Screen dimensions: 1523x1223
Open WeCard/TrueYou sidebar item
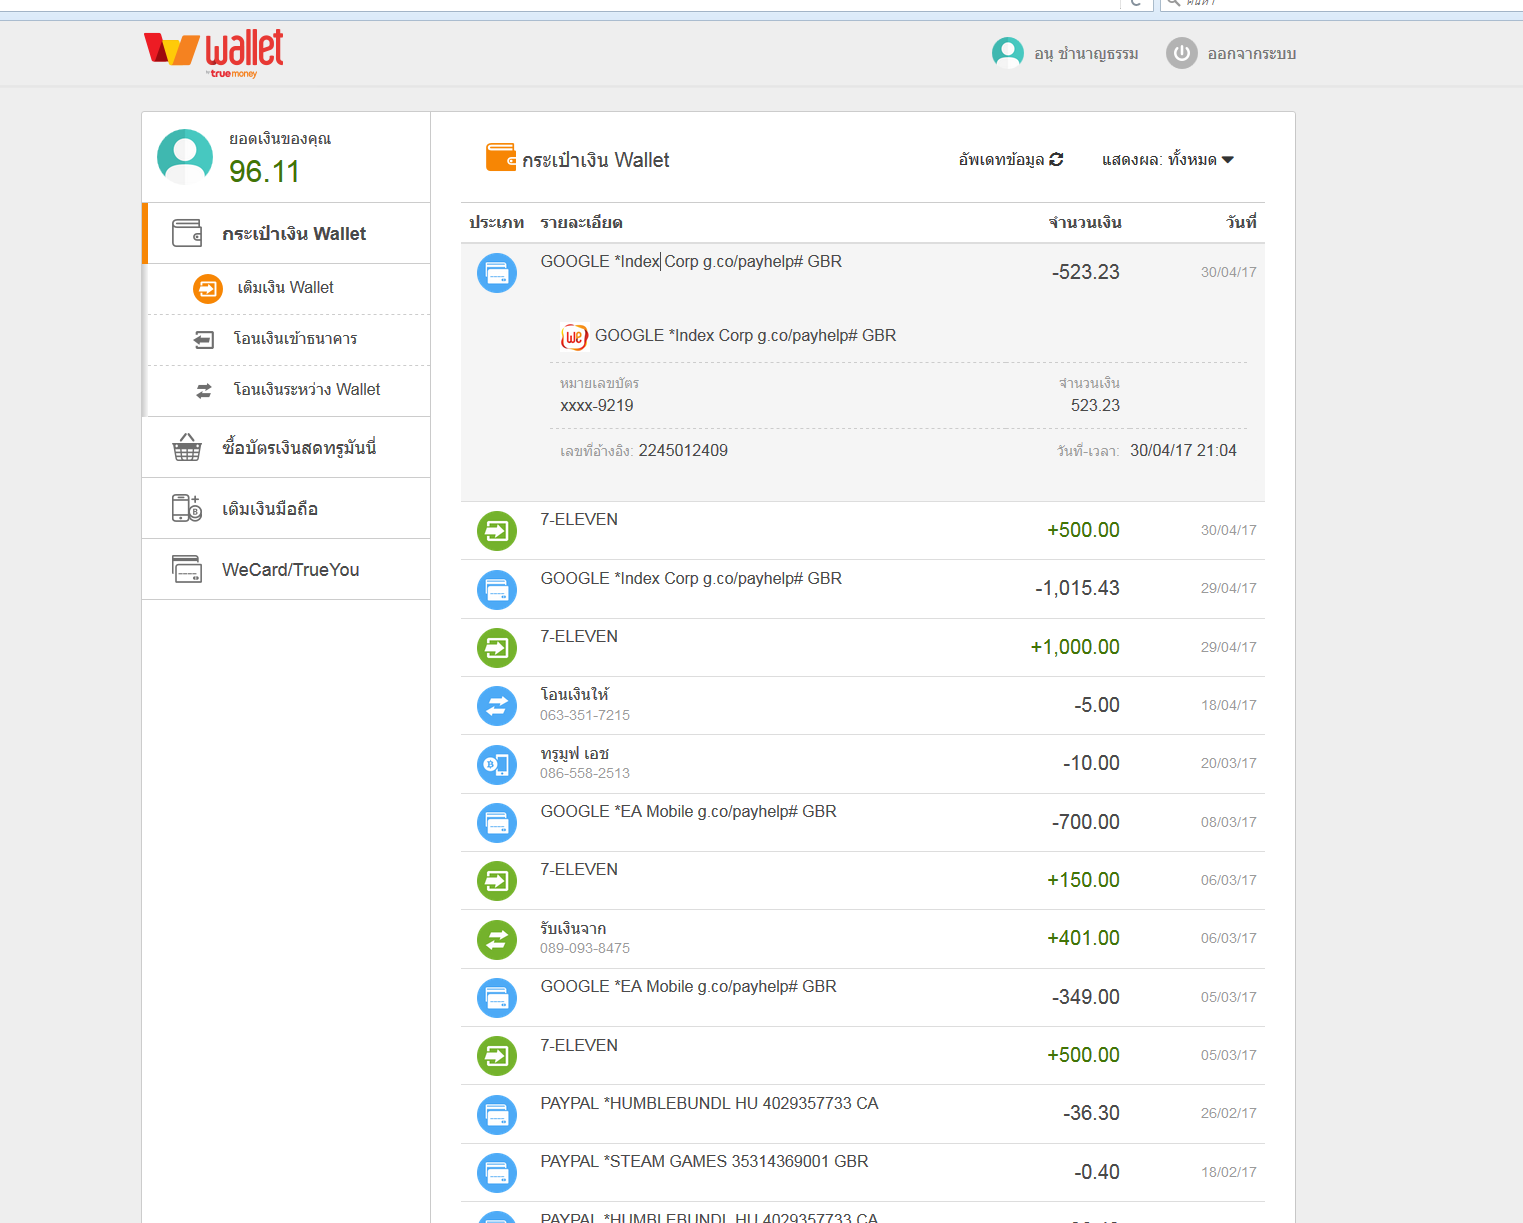click(x=287, y=569)
